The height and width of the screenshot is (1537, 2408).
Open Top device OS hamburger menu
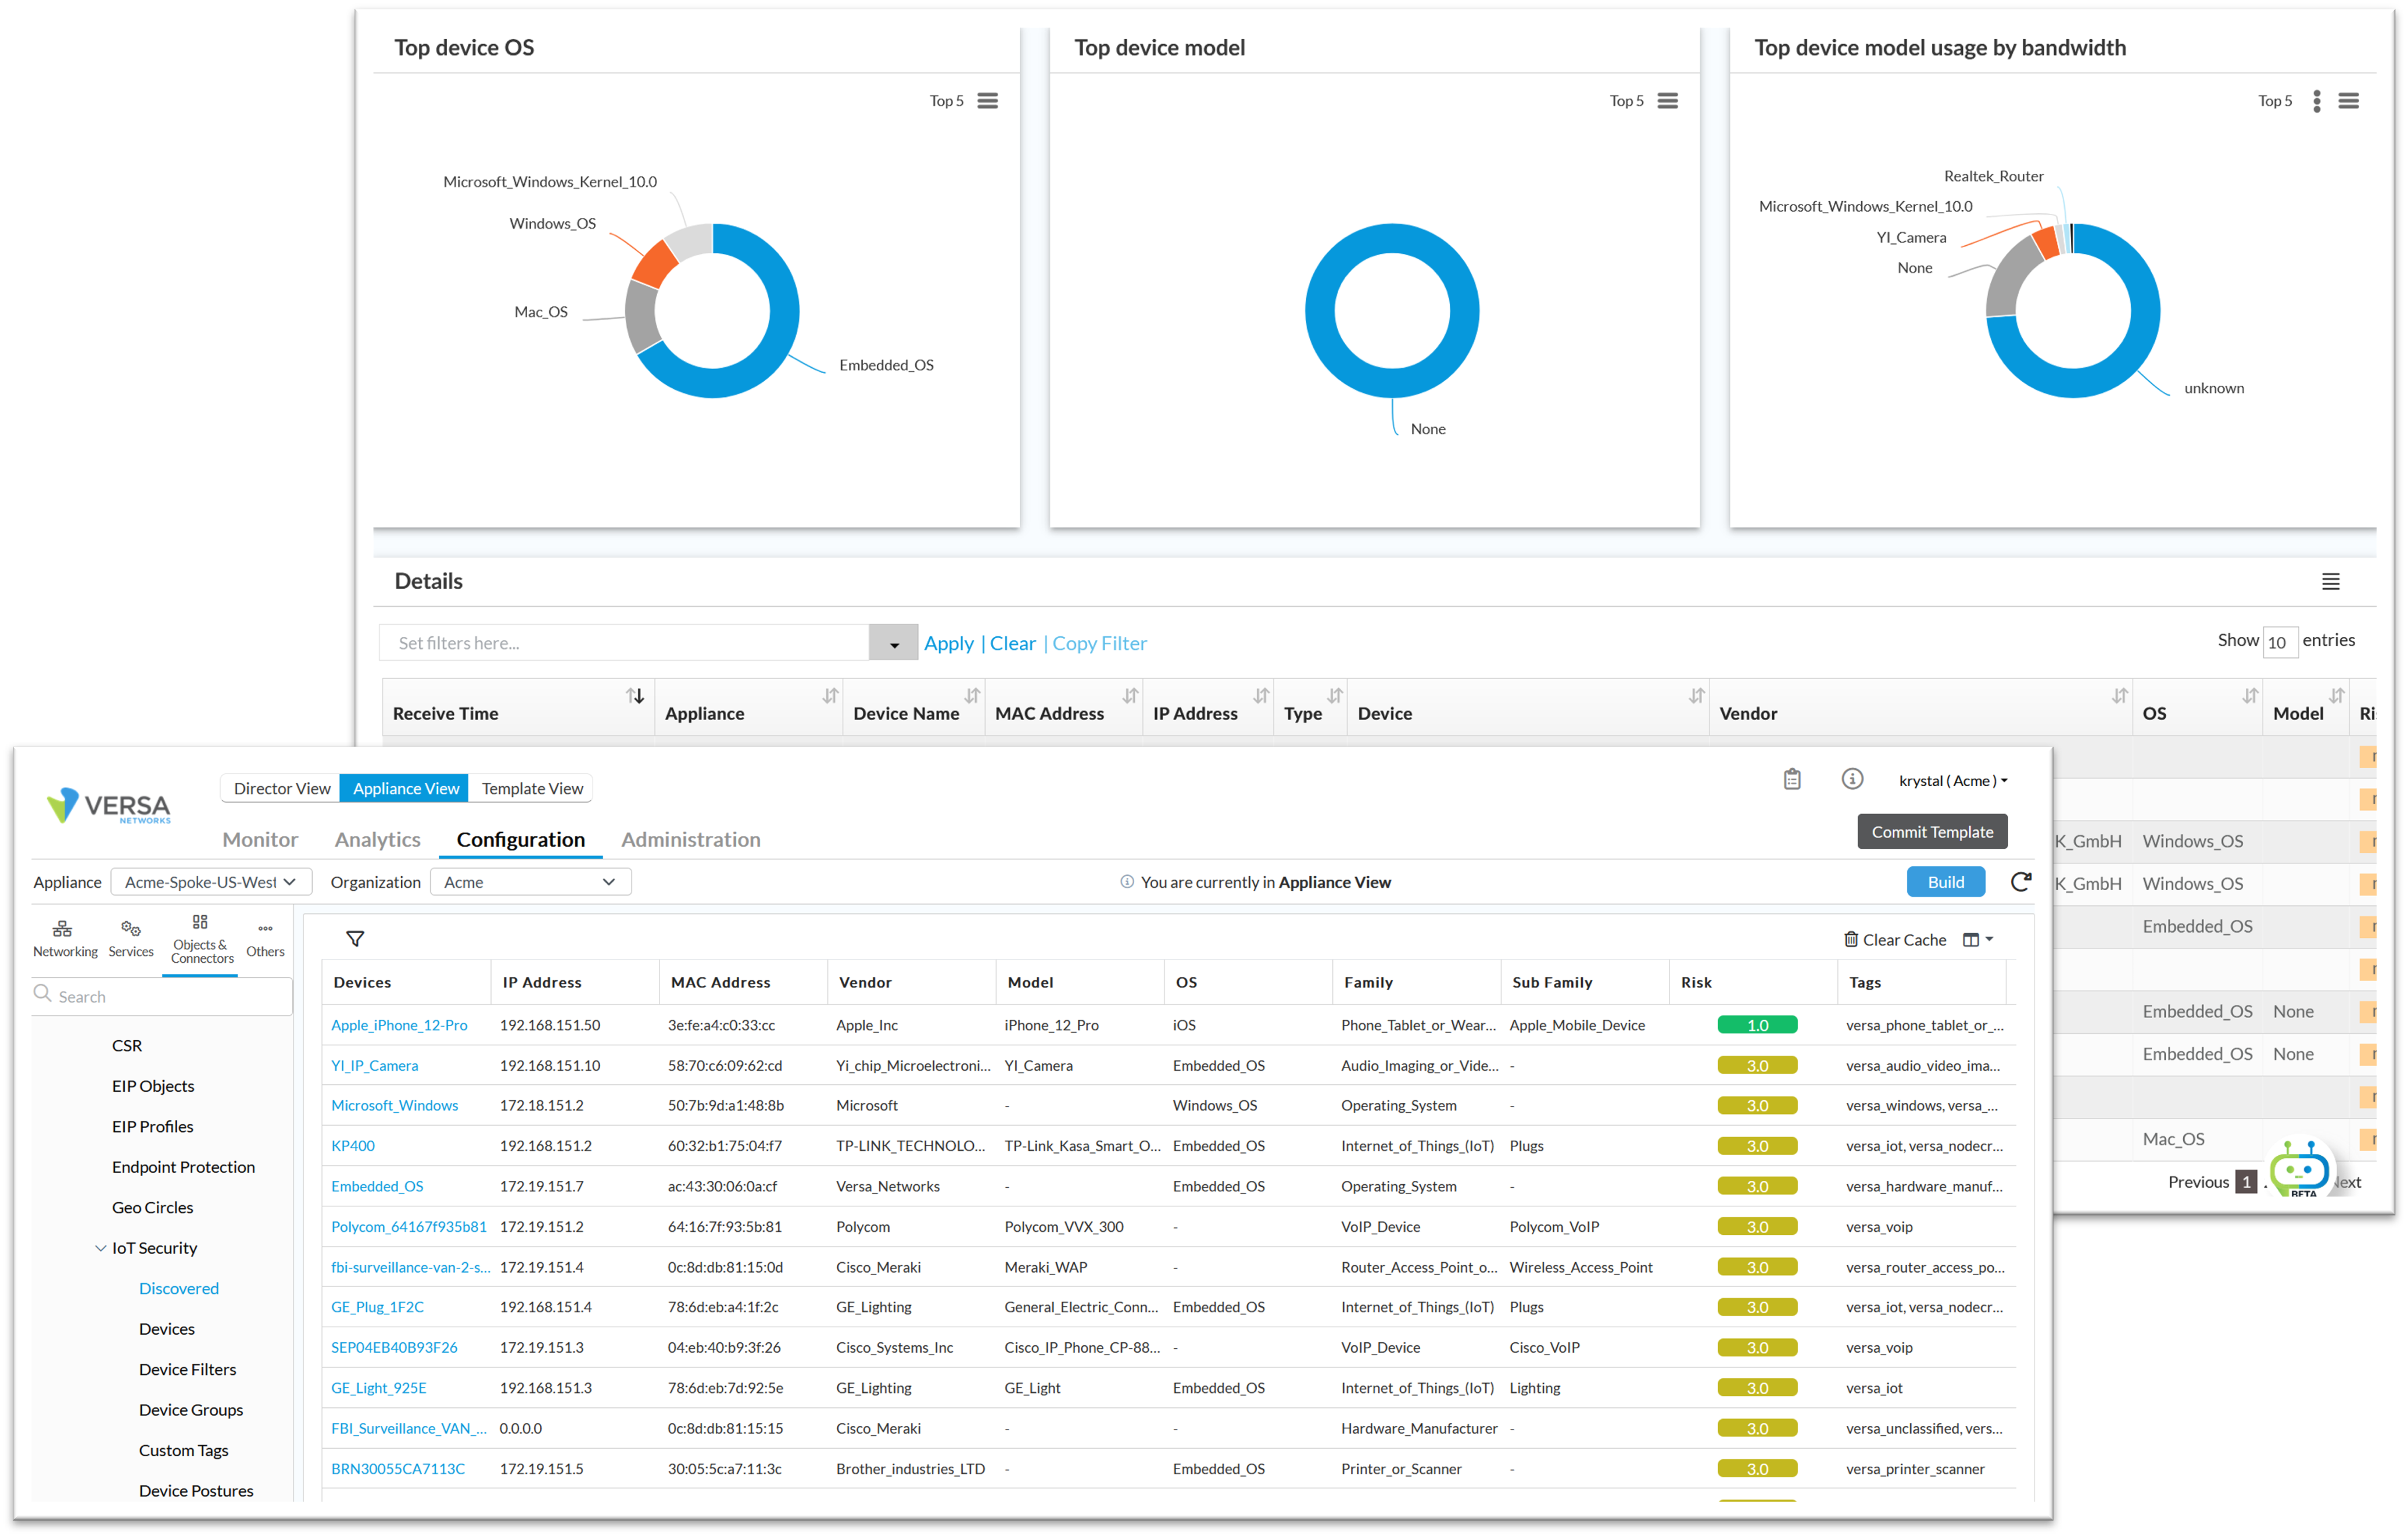click(x=987, y=101)
